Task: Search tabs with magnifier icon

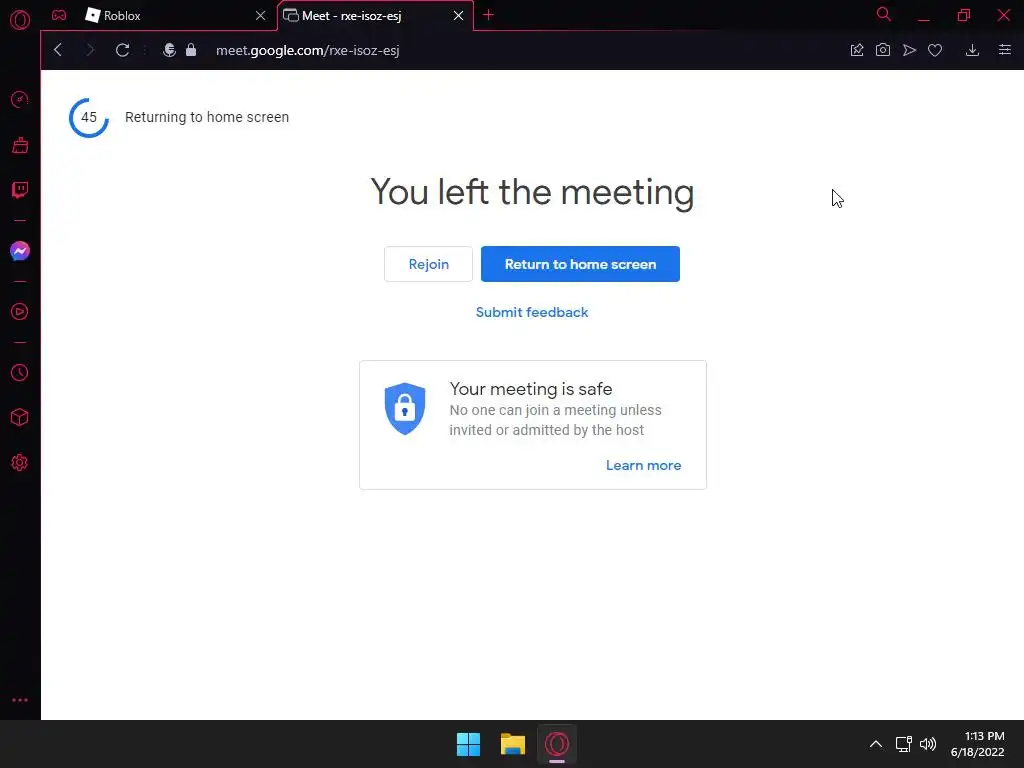Action: tap(884, 14)
